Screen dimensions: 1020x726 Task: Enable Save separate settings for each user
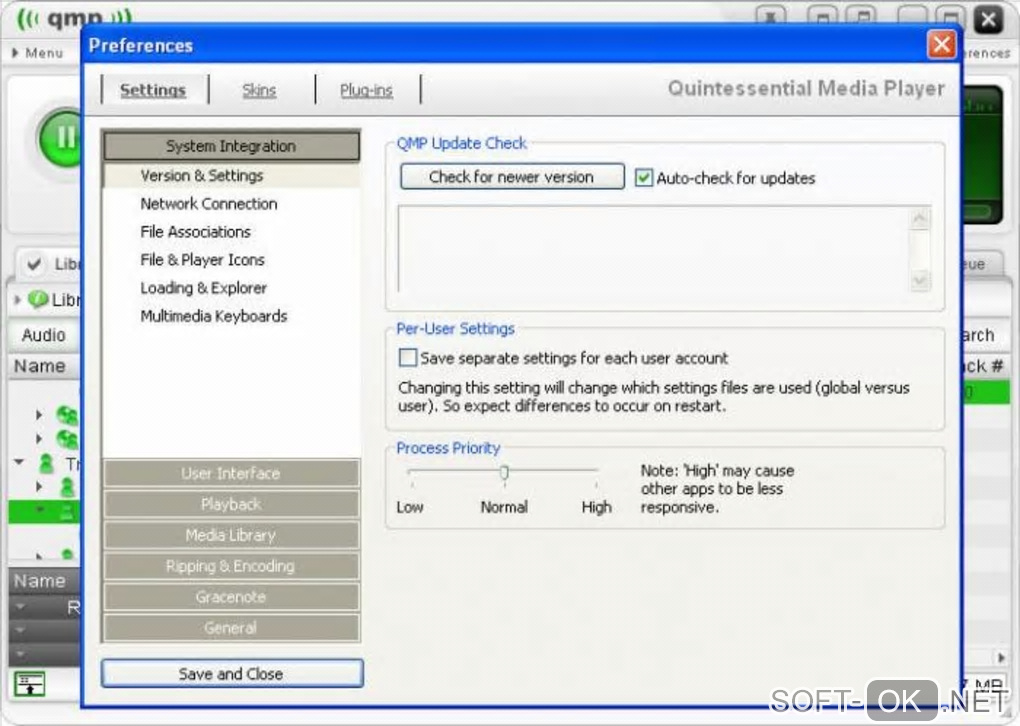(407, 358)
